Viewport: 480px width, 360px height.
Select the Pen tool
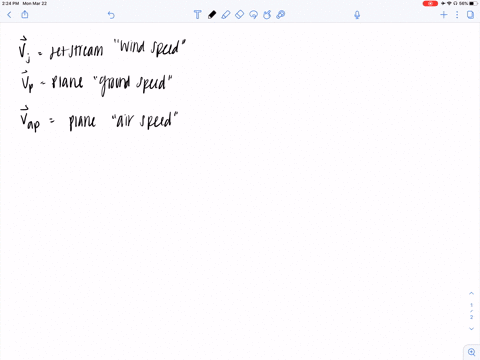[x=212, y=15]
